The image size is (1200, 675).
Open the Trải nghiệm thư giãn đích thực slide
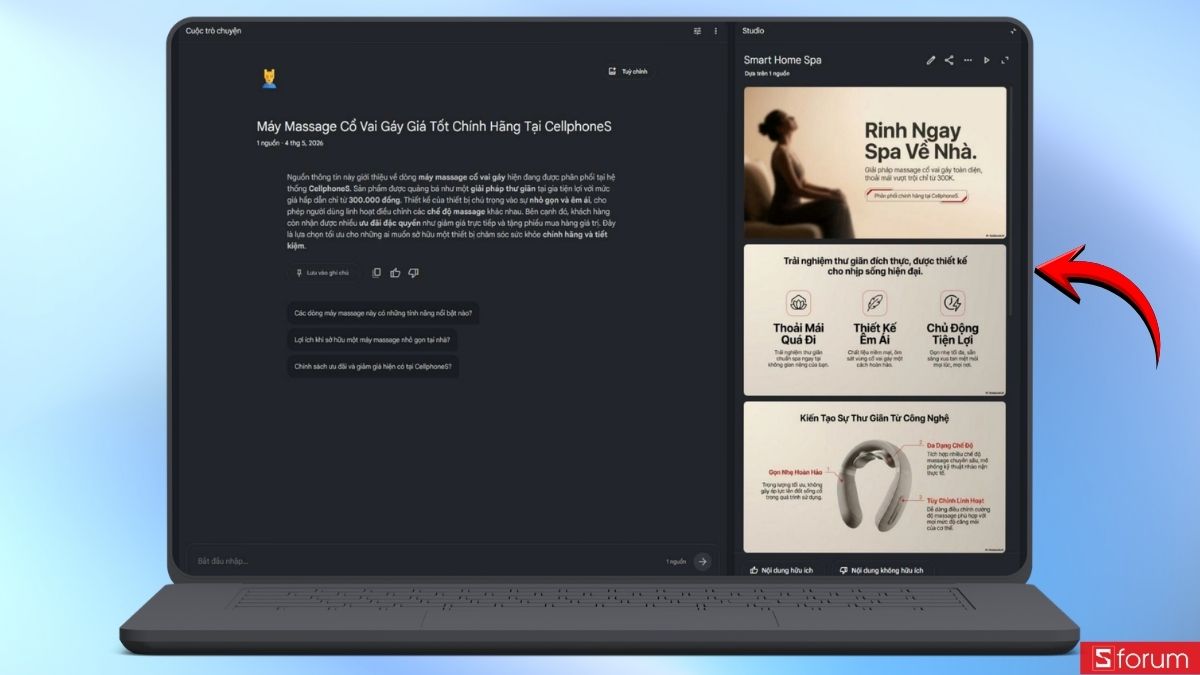875,320
